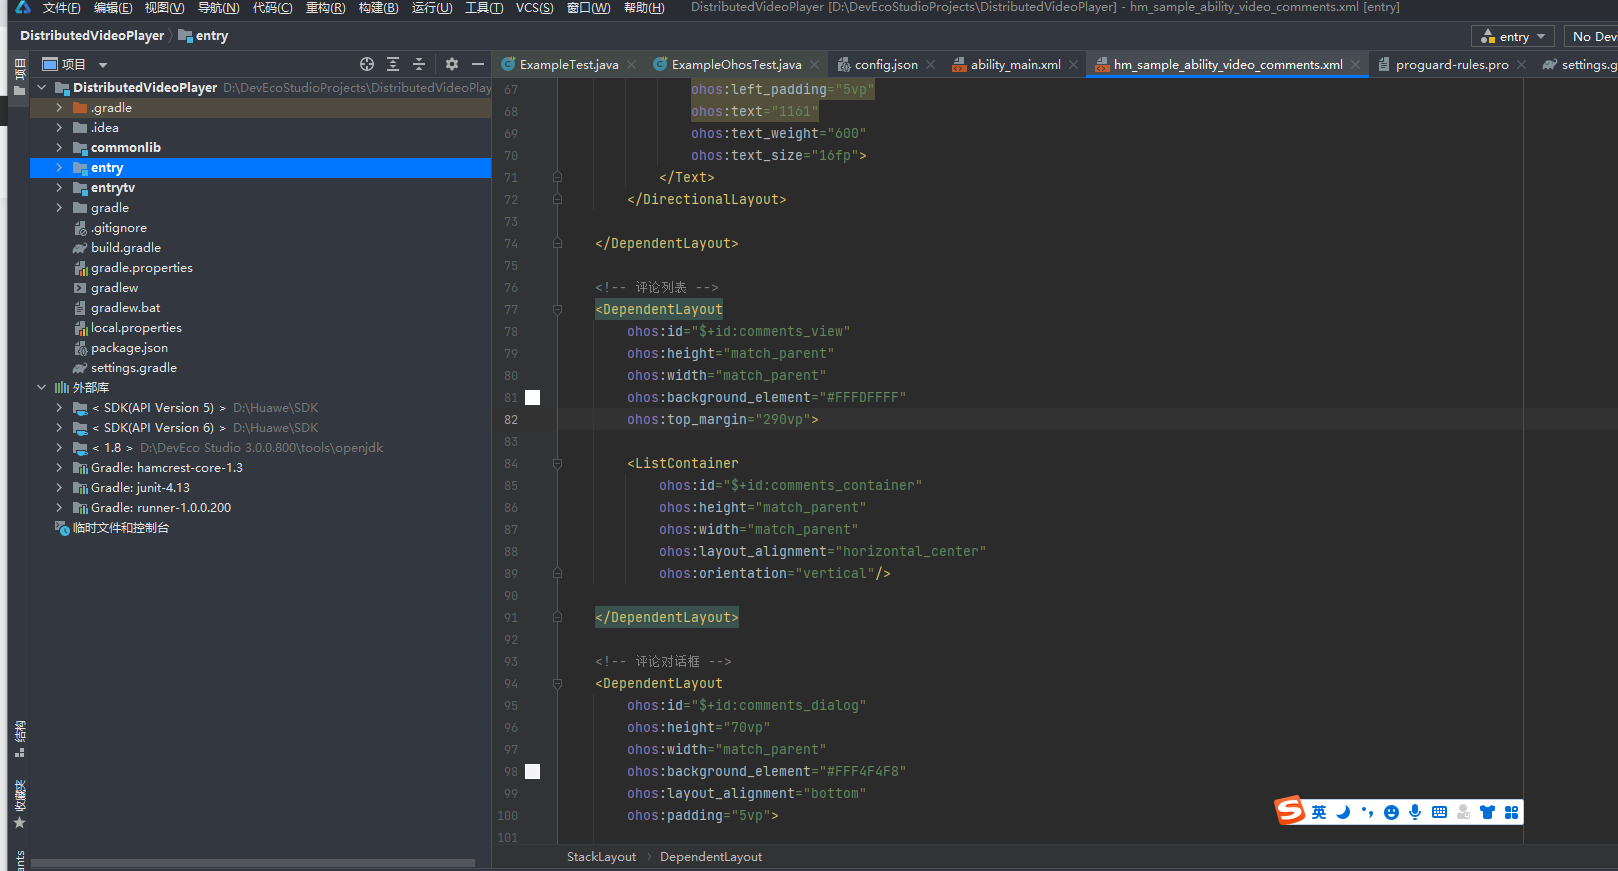
Task: Click the Project tool window sidebar button
Action: pyautogui.click(x=19, y=78)
